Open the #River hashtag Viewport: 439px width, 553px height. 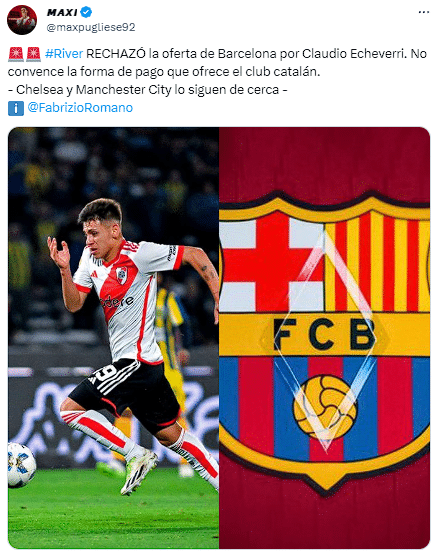[64, 54]
